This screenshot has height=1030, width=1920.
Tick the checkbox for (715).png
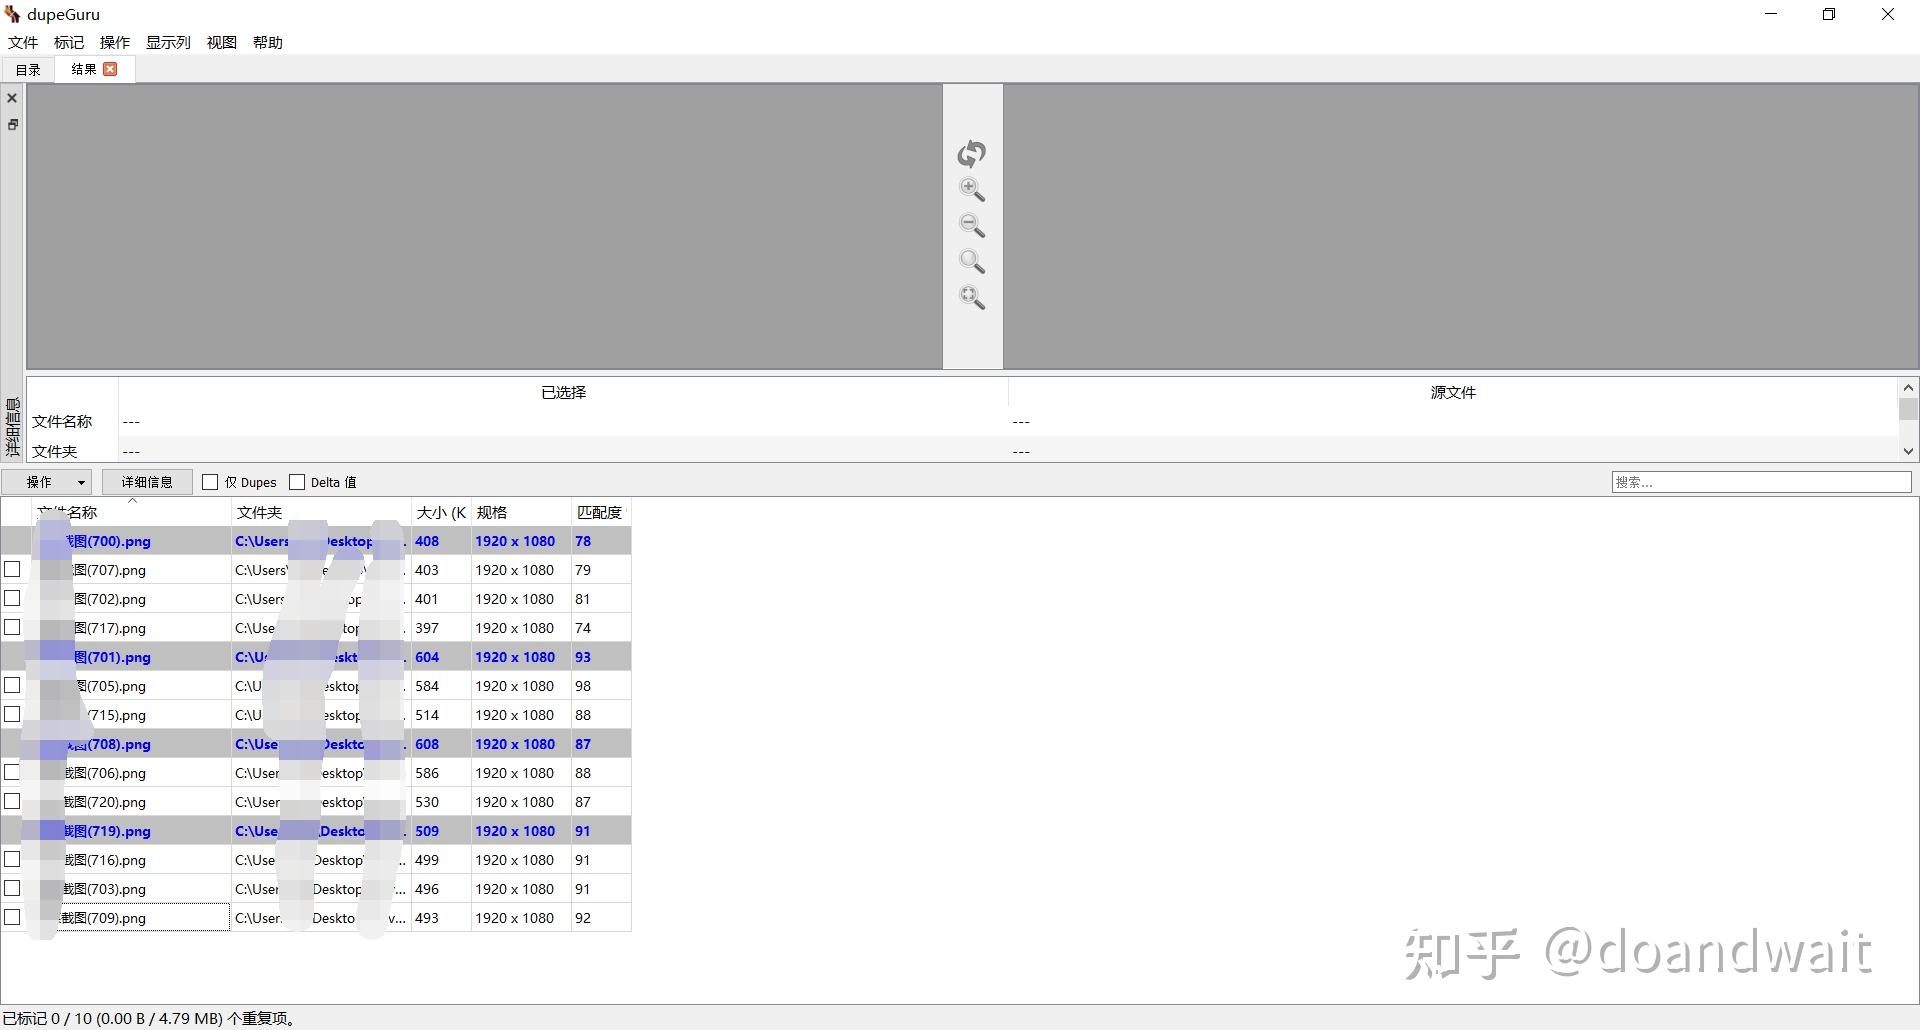(x=12, y=714)
